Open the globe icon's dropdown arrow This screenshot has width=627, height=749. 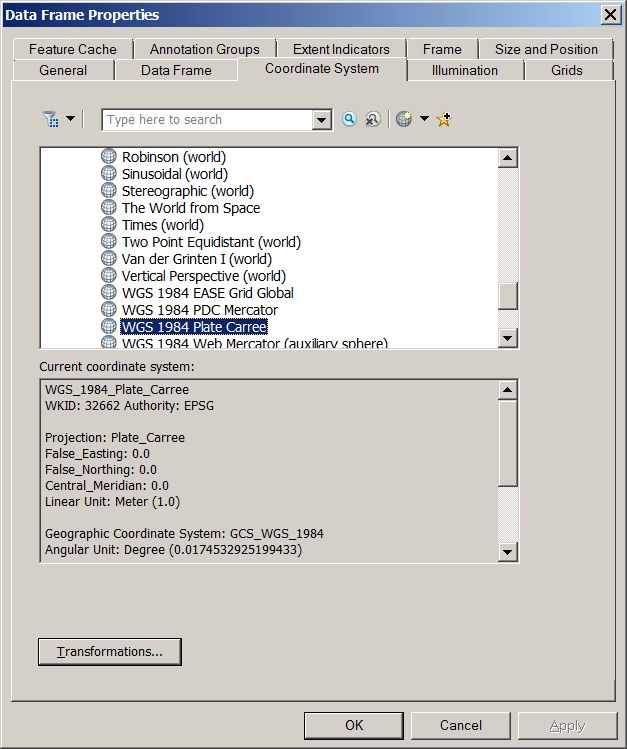[424, 118]
